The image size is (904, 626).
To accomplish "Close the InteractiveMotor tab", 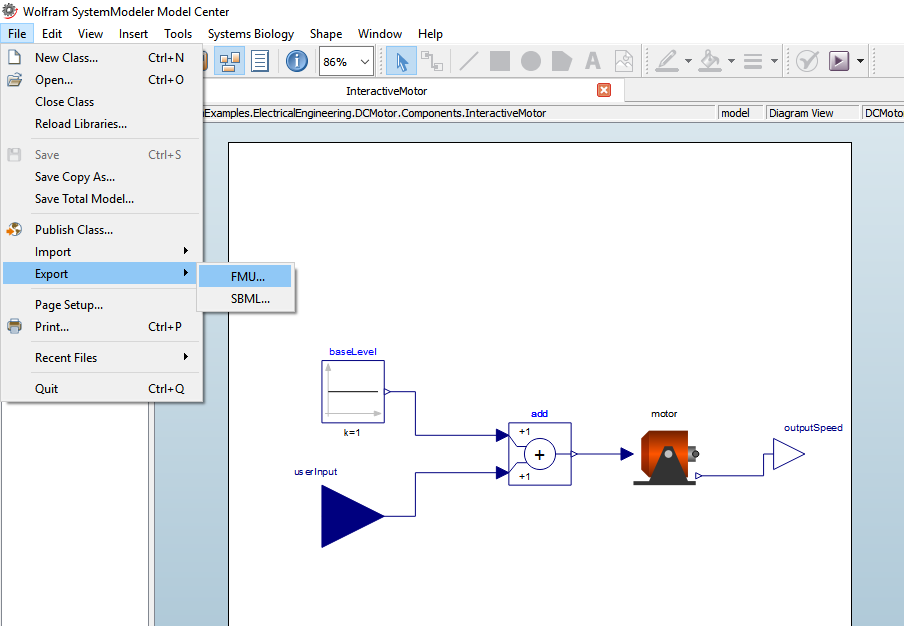I will 604,90.
